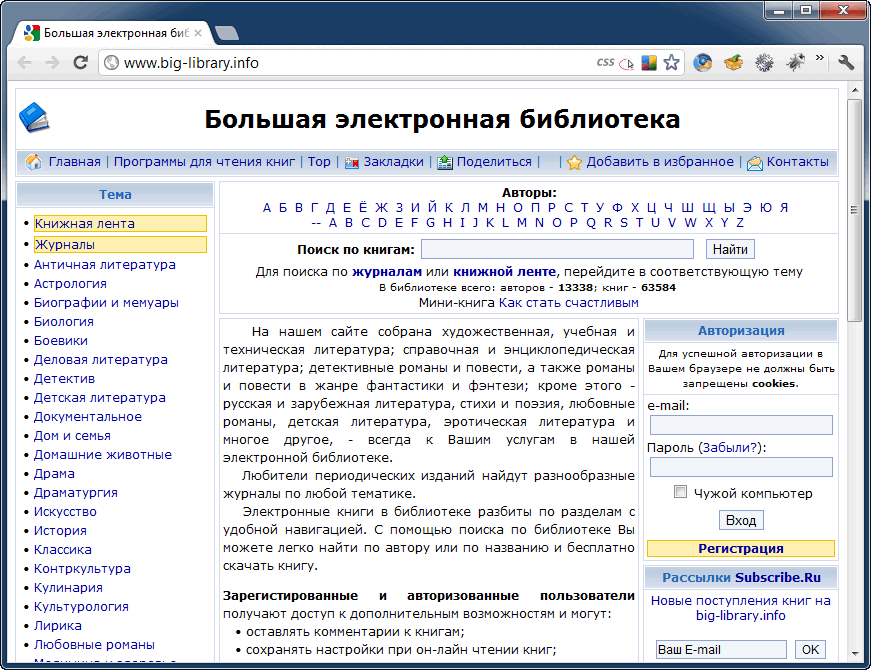The width and height of the screenshot is (871, 670).
Task: Focus the Поиск по книгам search field
Action: [x=557, y=249]
